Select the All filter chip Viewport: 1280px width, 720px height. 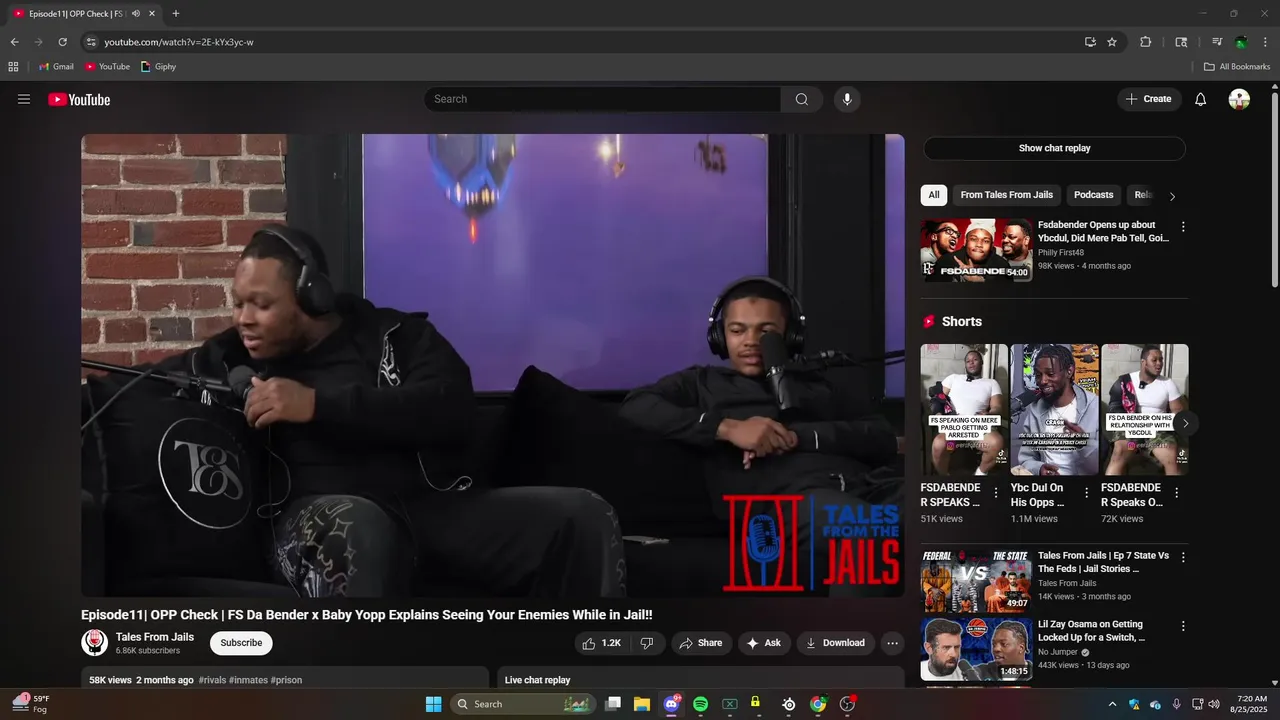[934, 195]
